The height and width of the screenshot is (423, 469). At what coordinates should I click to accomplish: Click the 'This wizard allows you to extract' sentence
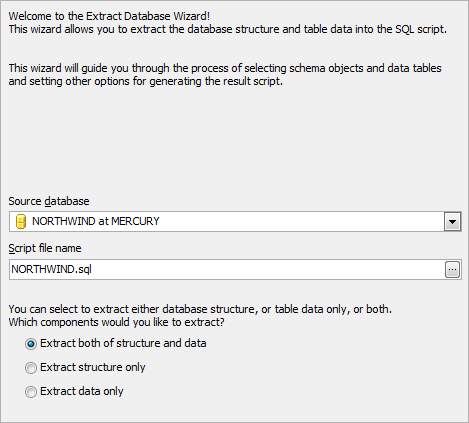pyautogui.click(x=228, y=29)
